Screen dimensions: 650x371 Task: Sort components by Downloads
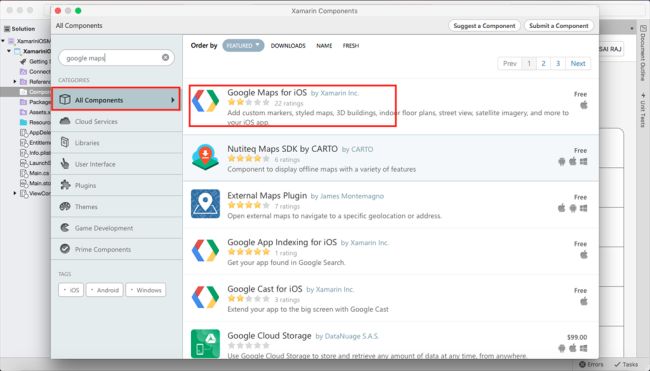288,46
